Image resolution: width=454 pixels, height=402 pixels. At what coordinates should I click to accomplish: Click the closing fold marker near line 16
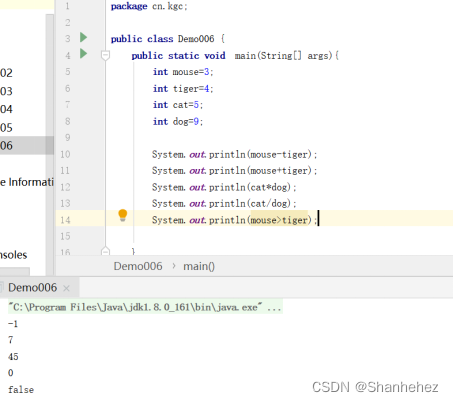105,251
